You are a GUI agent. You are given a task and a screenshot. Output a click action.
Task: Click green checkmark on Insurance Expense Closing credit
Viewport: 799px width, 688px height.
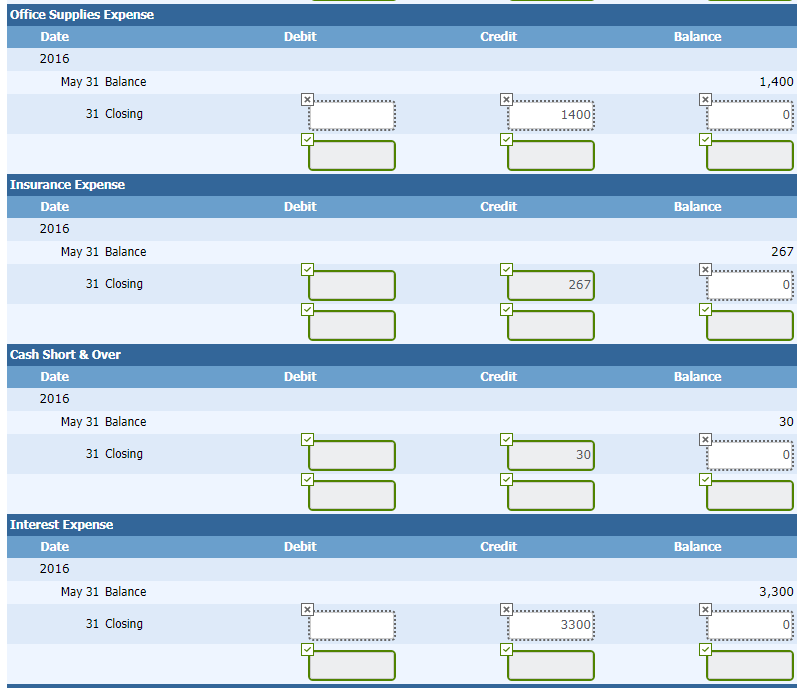pyautogui.click(x=506, y=269)
